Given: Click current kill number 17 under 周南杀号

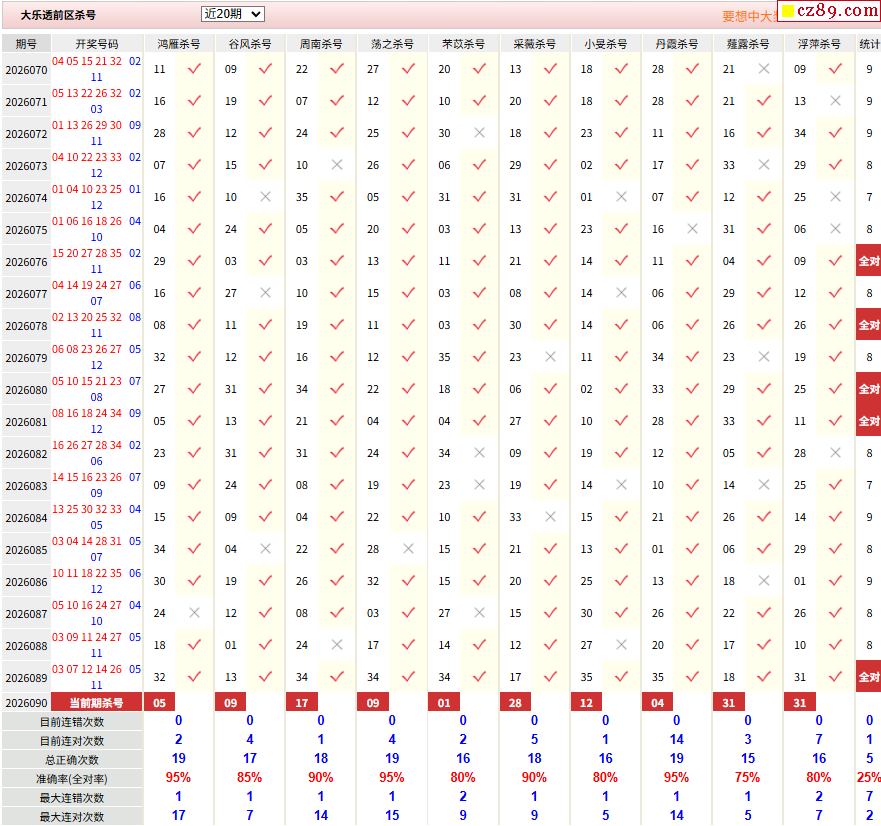Looking at the screenshot, I should pos(302,702).
